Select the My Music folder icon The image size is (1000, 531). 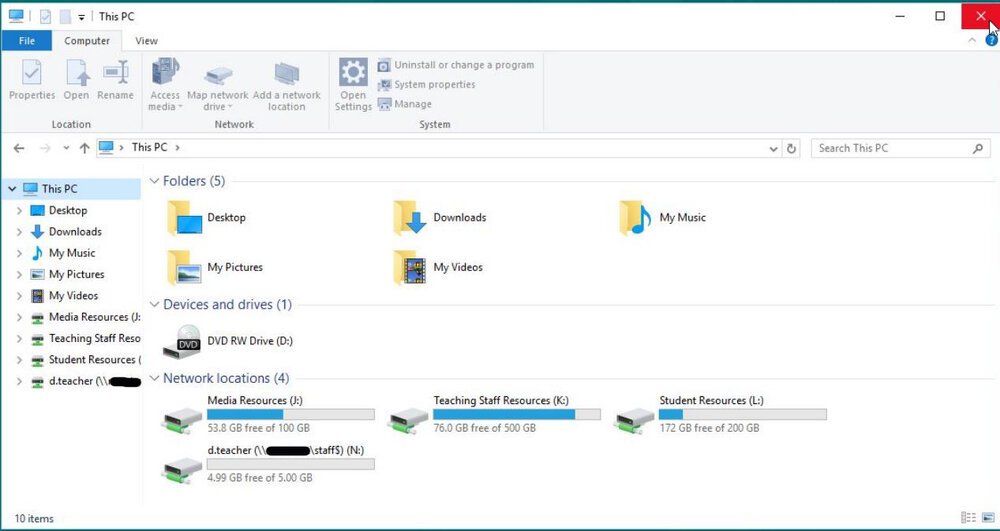point(635,218)
